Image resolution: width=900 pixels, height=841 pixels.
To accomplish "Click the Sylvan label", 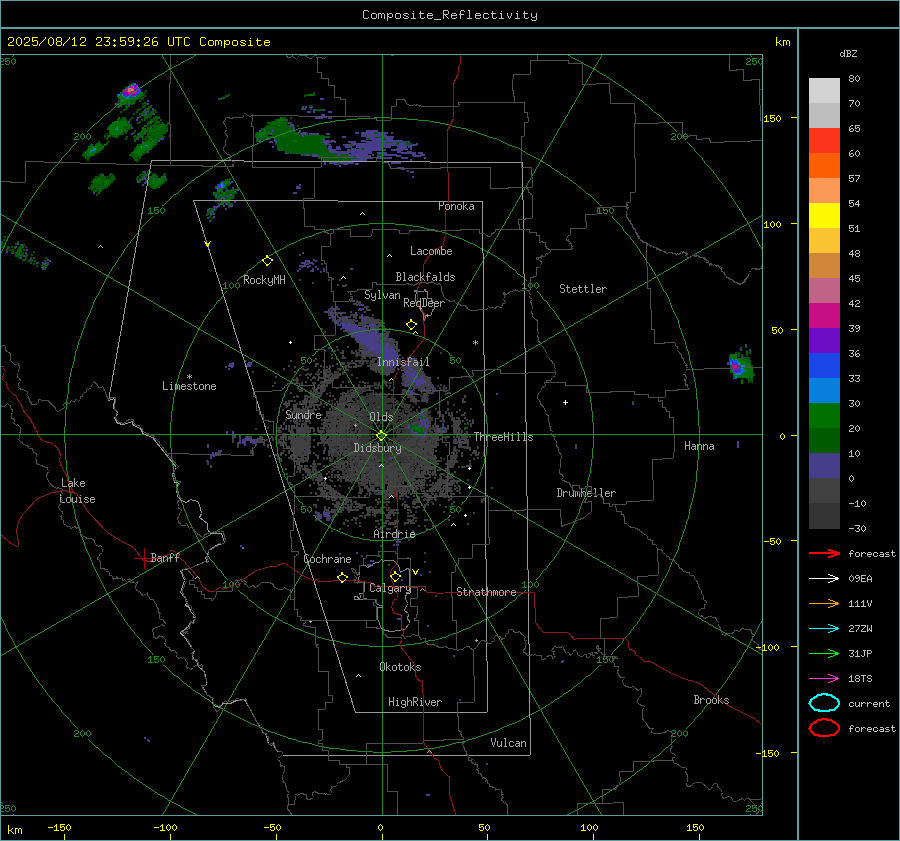I will point(382,295).
